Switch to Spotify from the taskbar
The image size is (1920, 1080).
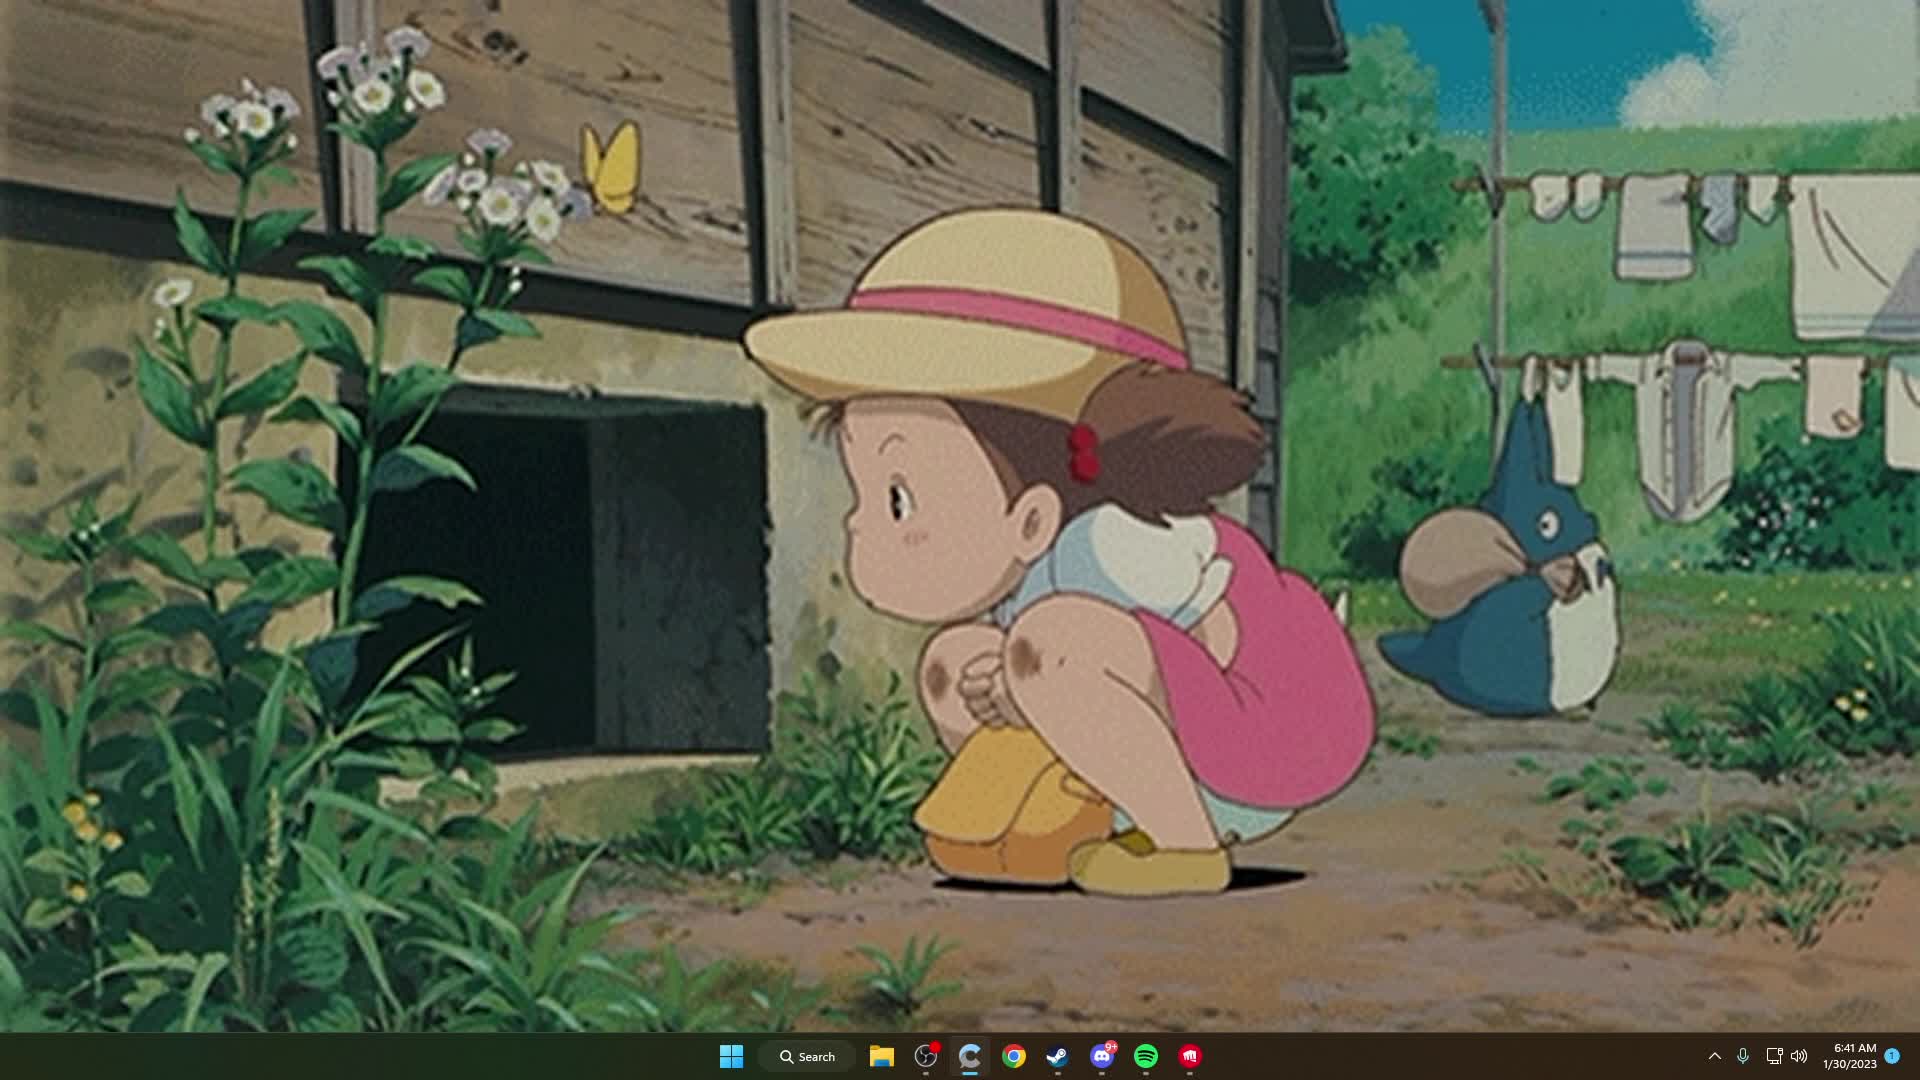tap(1146, 1056)
